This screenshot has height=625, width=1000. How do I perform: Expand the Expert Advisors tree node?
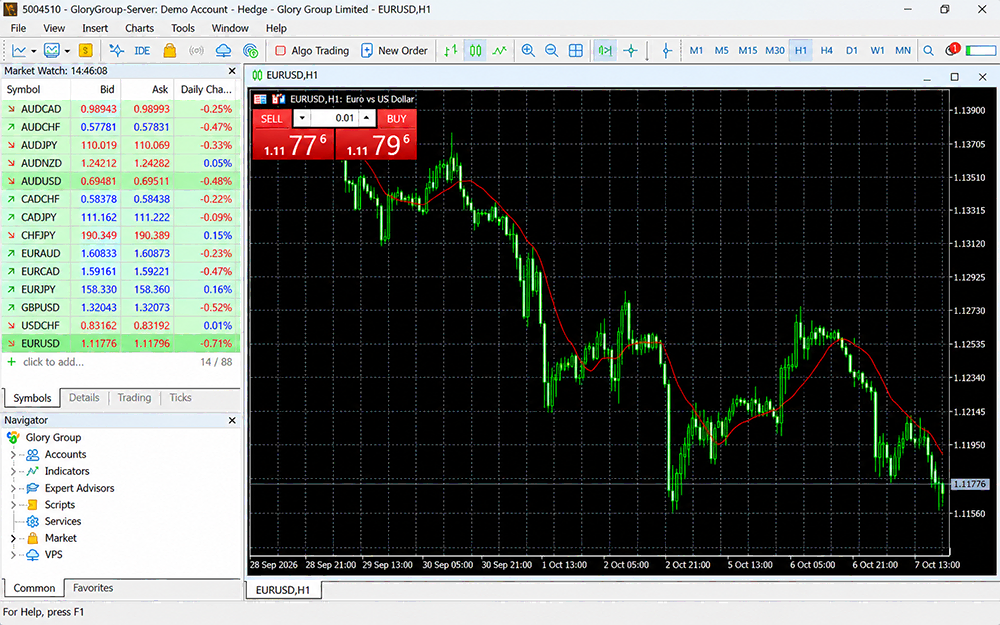click(13, 489)
